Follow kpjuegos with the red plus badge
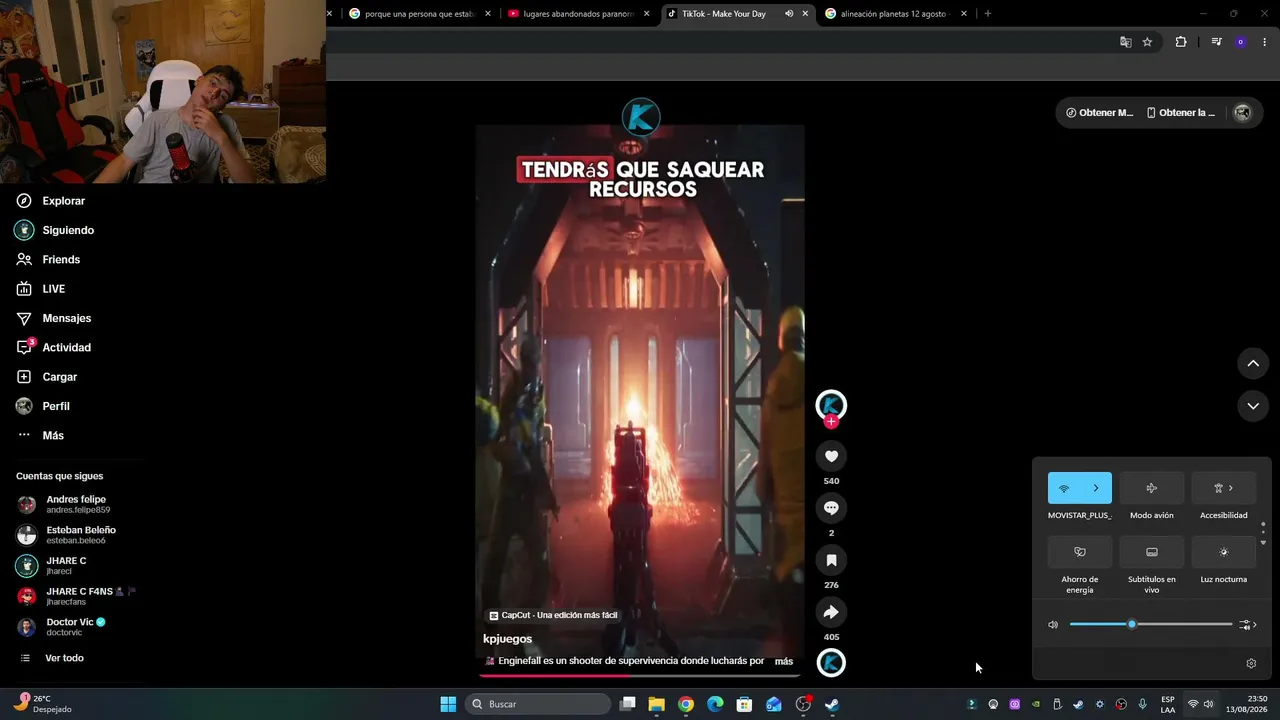 point(831,422)
